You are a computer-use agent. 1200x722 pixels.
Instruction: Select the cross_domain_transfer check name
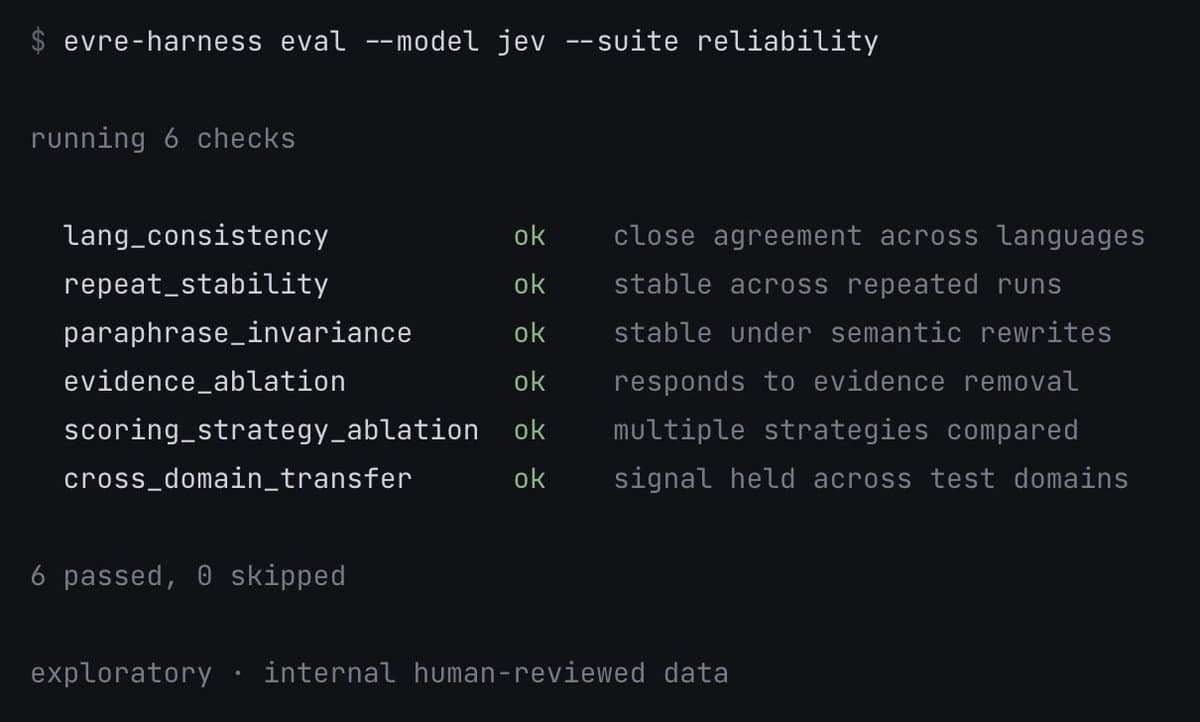coord(238,479)
